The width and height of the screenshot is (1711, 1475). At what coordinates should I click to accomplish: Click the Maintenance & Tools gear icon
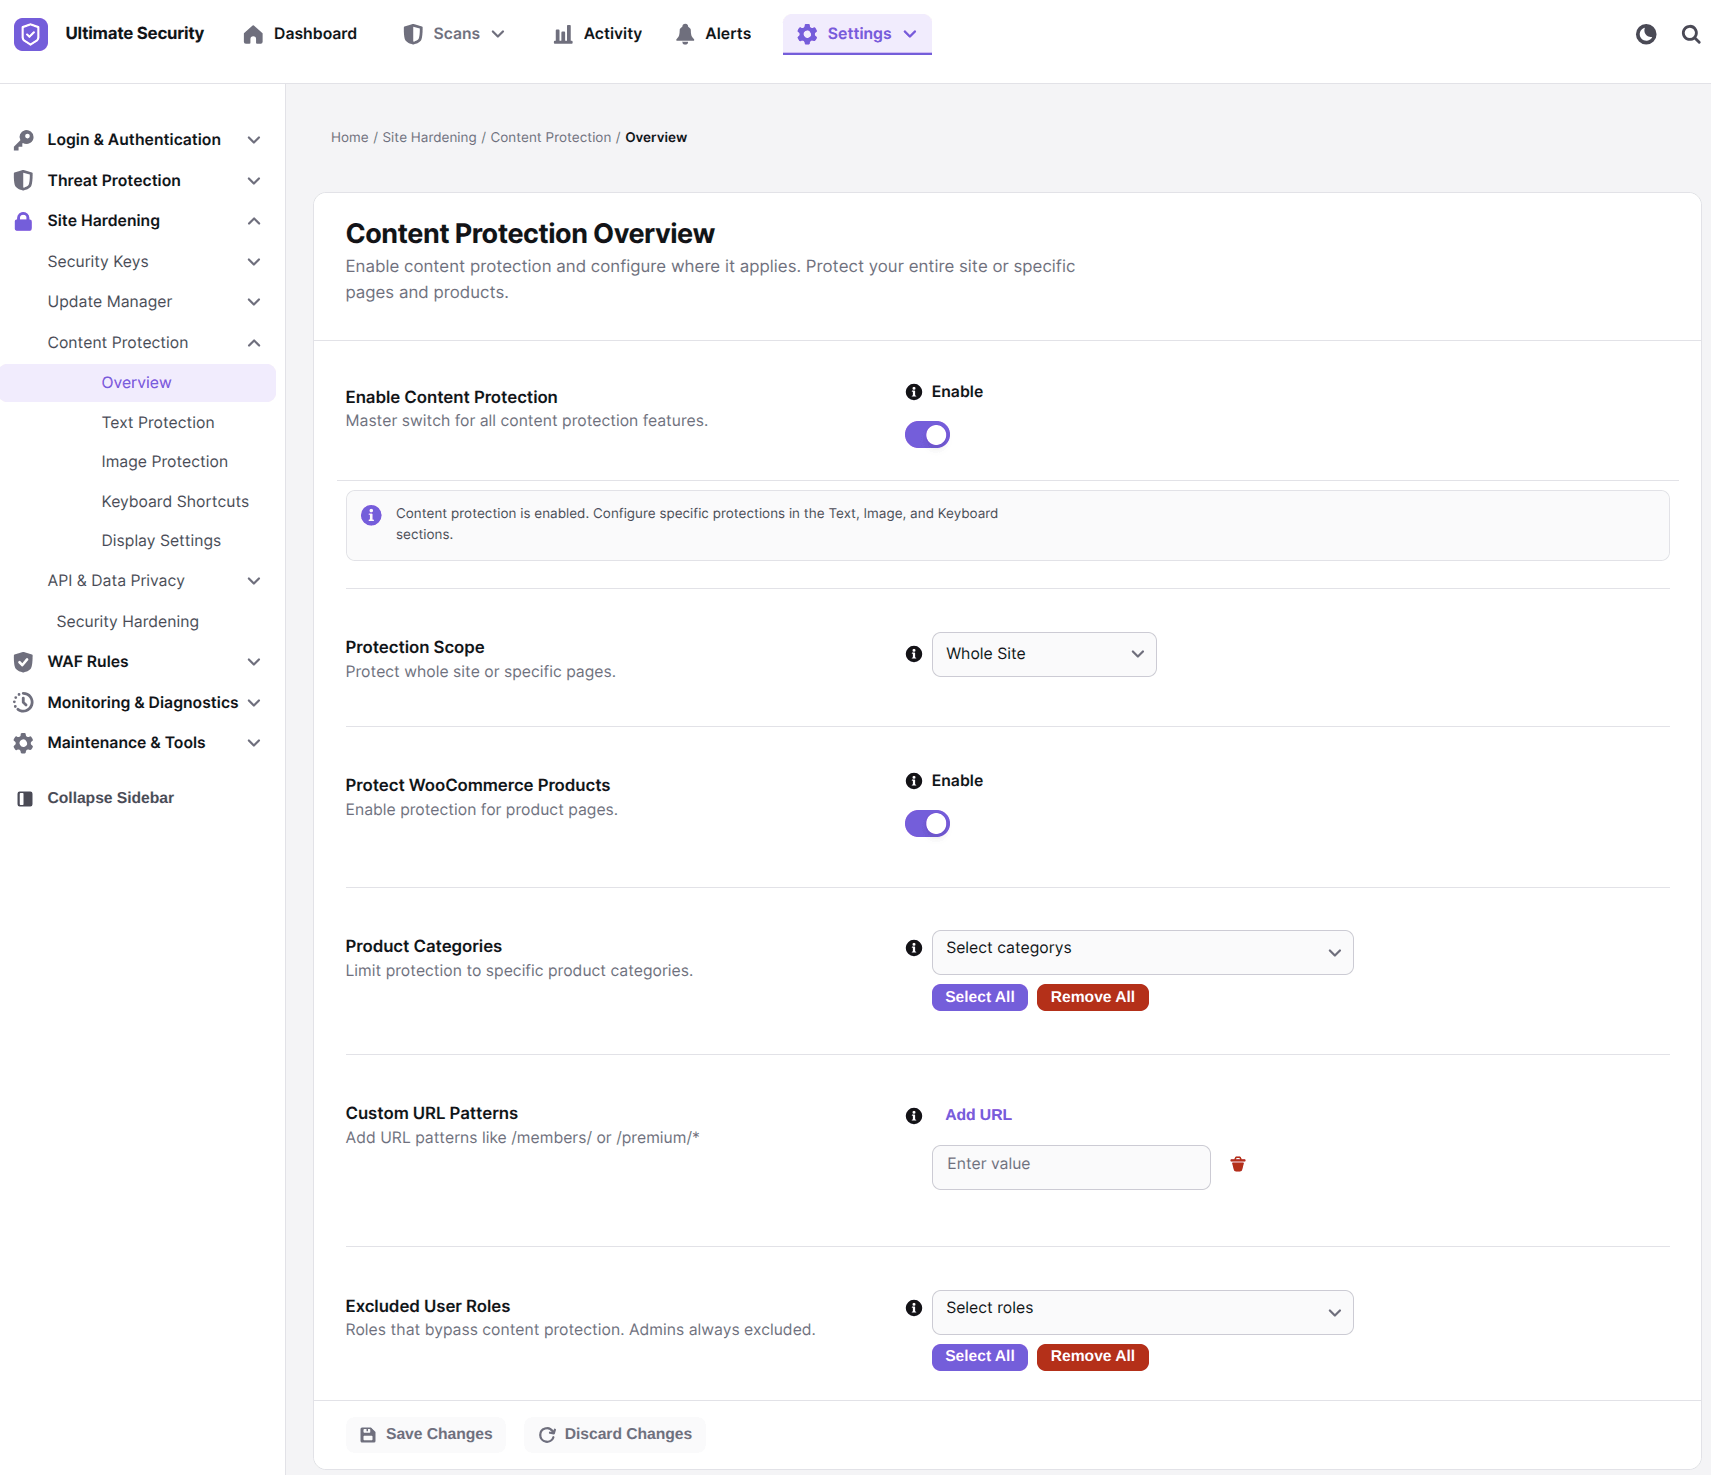(x=24, y=743)
